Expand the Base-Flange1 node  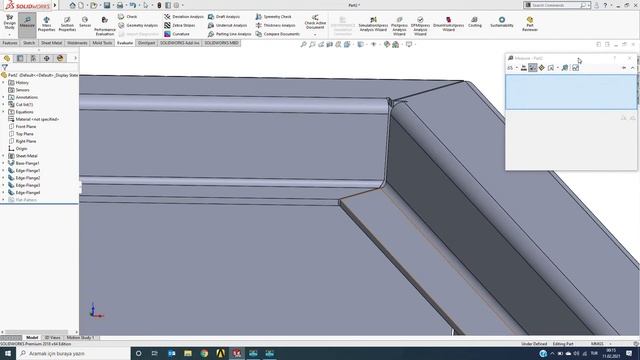point(4,163)
